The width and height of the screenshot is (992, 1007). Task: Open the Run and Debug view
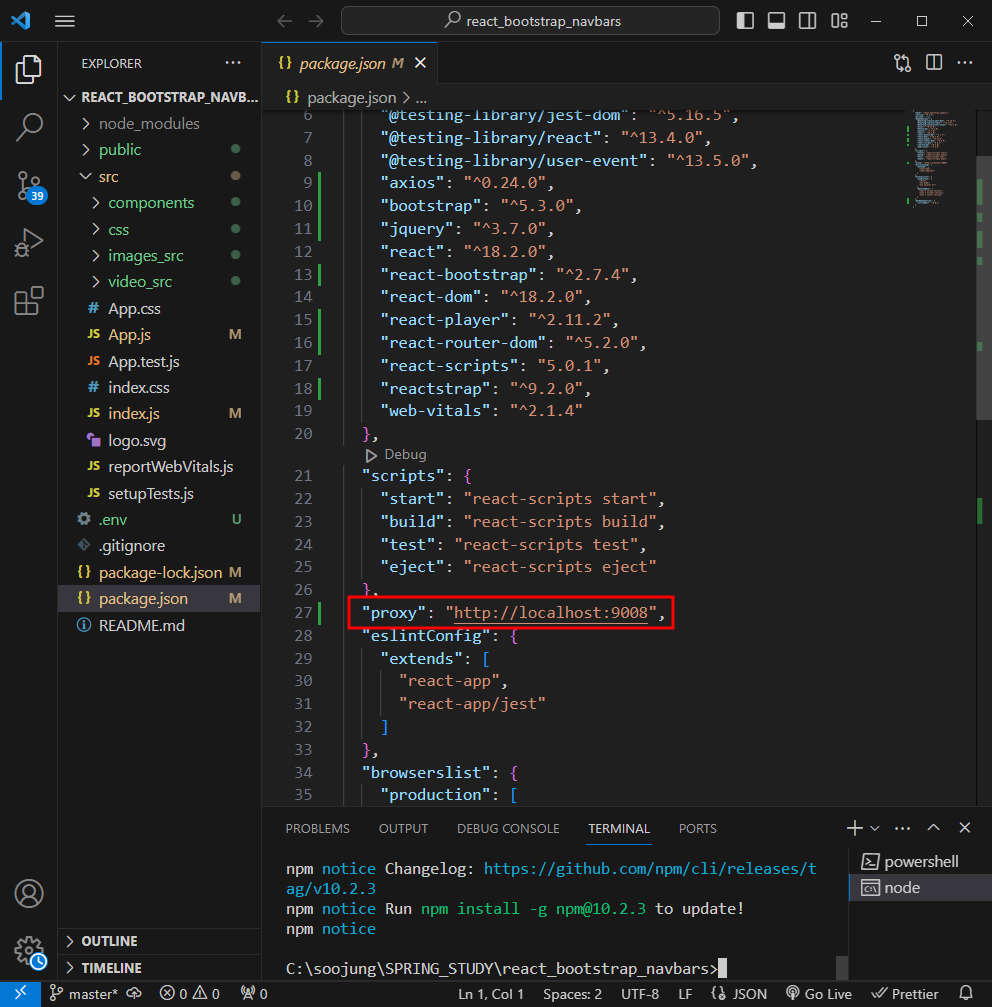28,243
